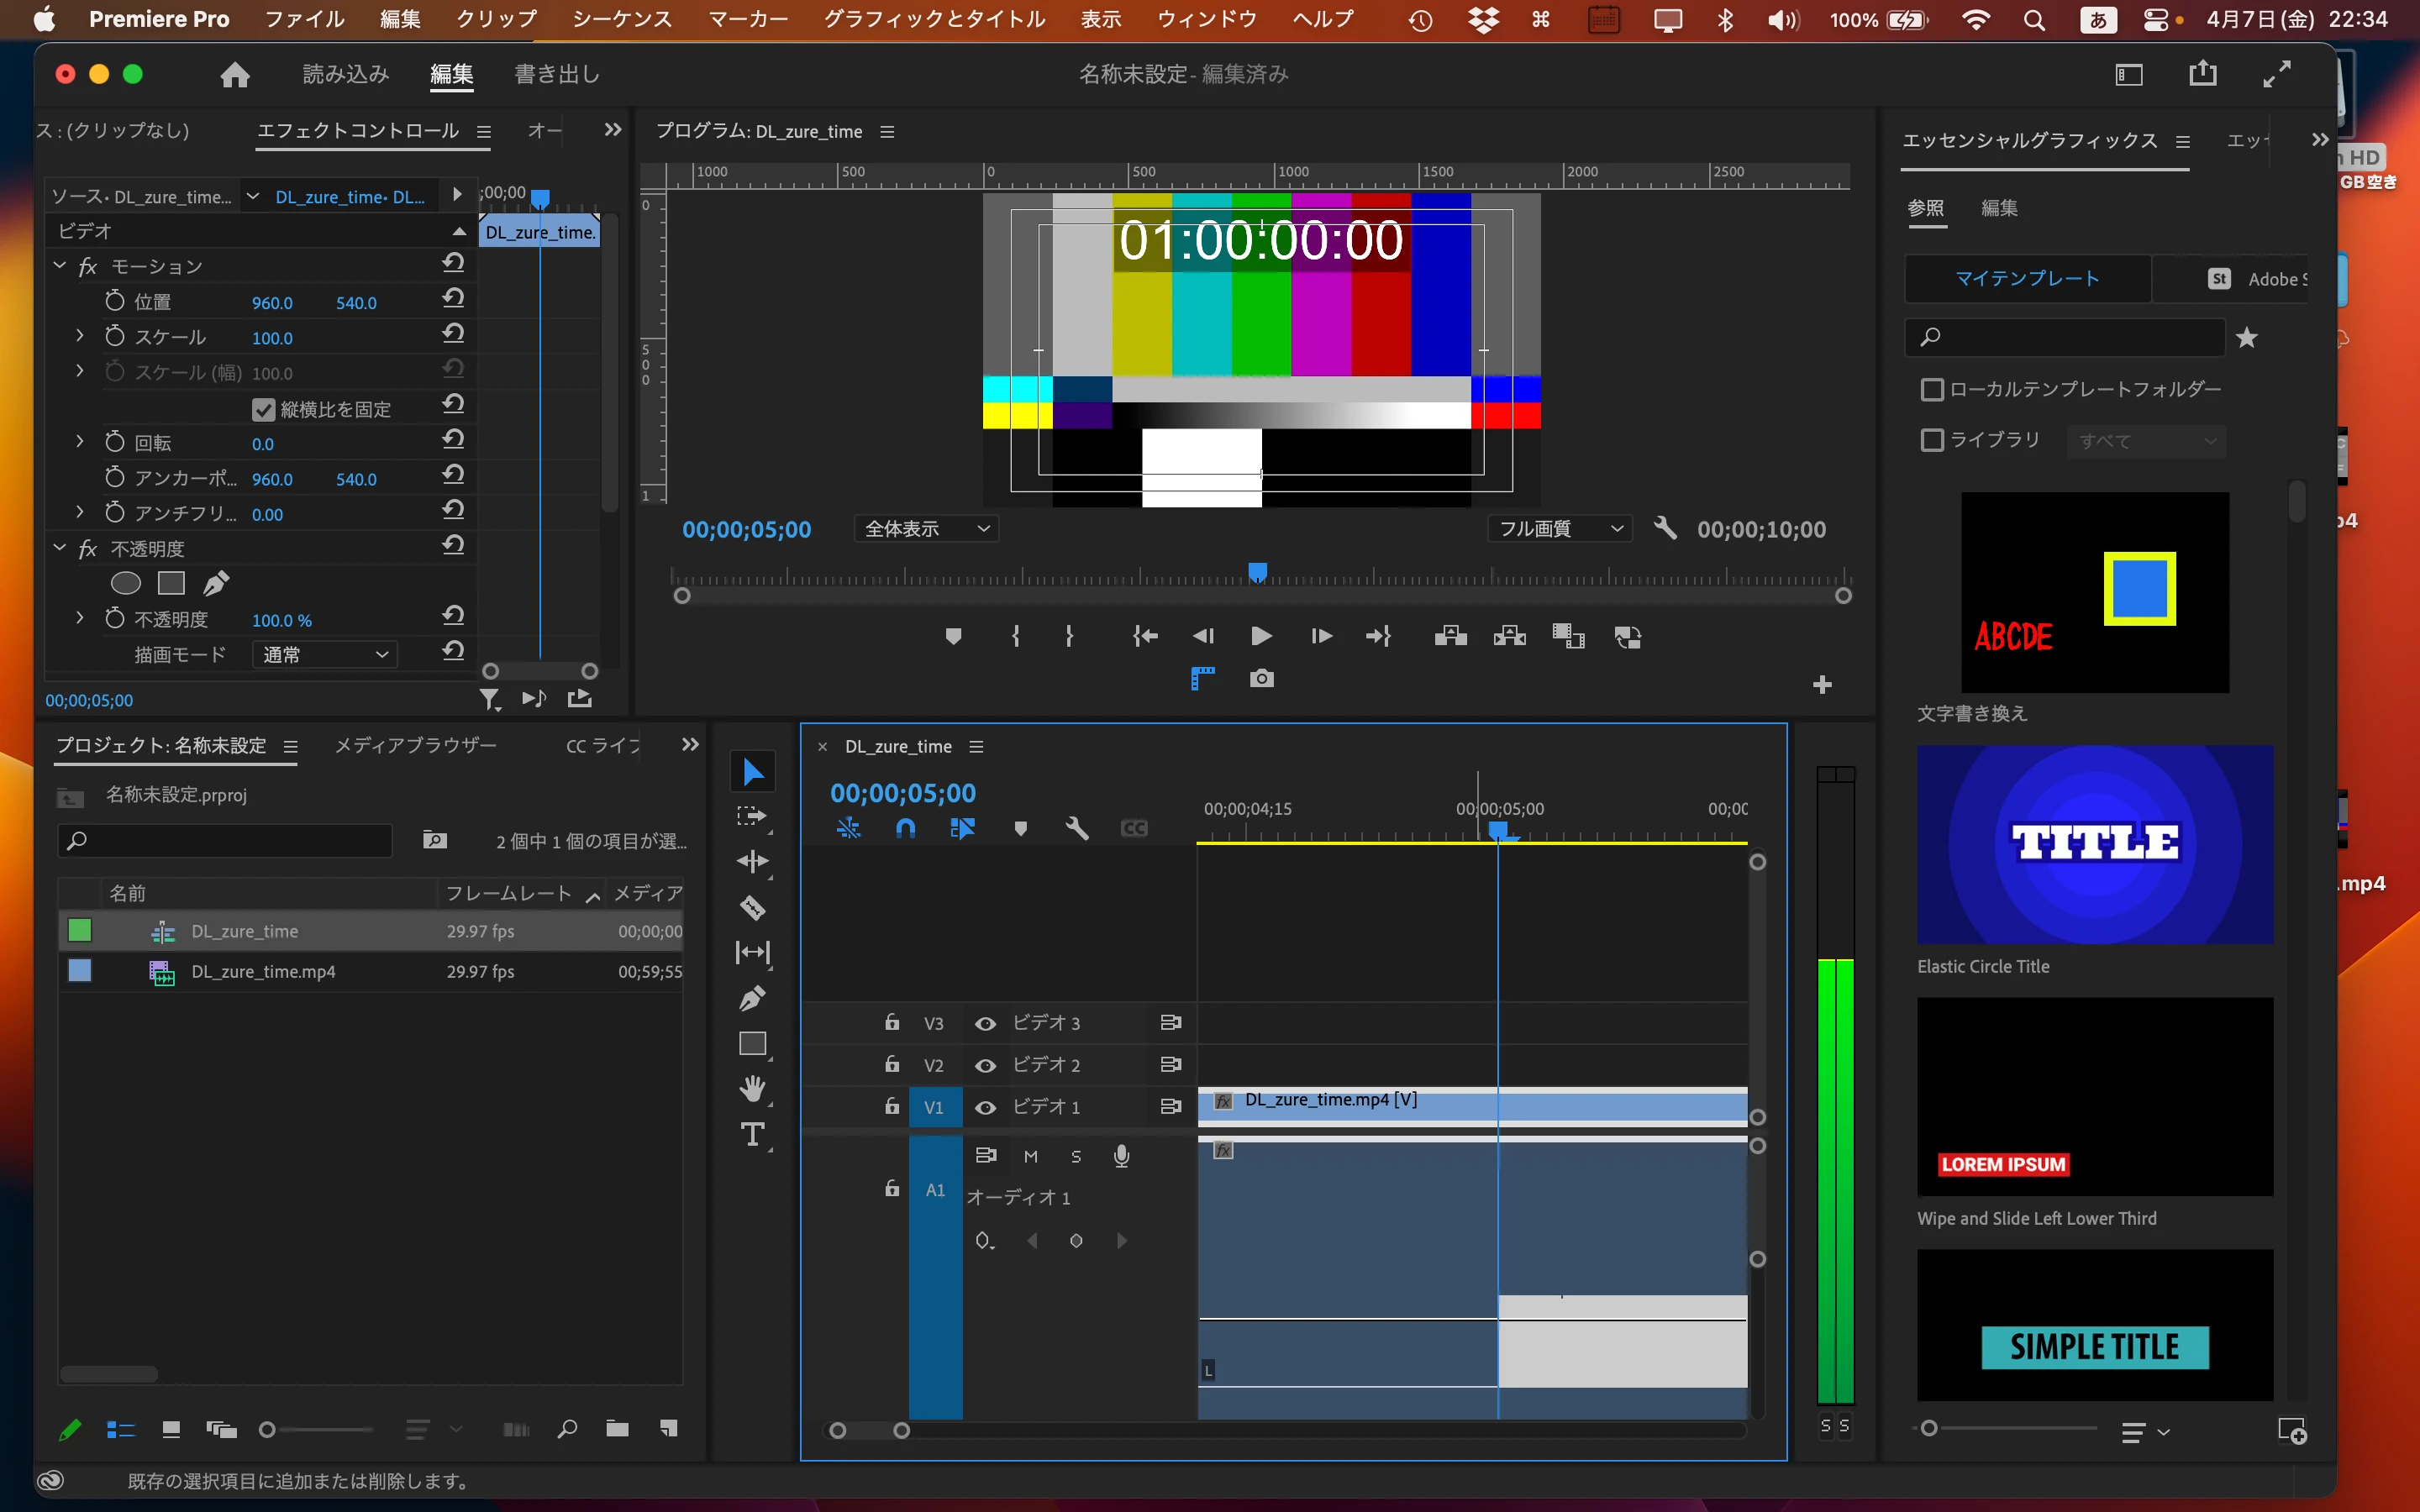Click the Project panel thumbnail size slider
The image size is (2420, 1512).
tap(268, 1430)
